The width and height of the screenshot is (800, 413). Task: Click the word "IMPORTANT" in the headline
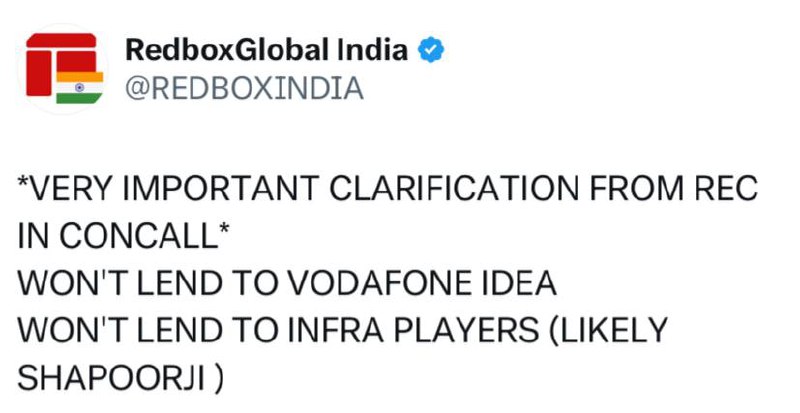pyautogui.click(x=220, y=188)
